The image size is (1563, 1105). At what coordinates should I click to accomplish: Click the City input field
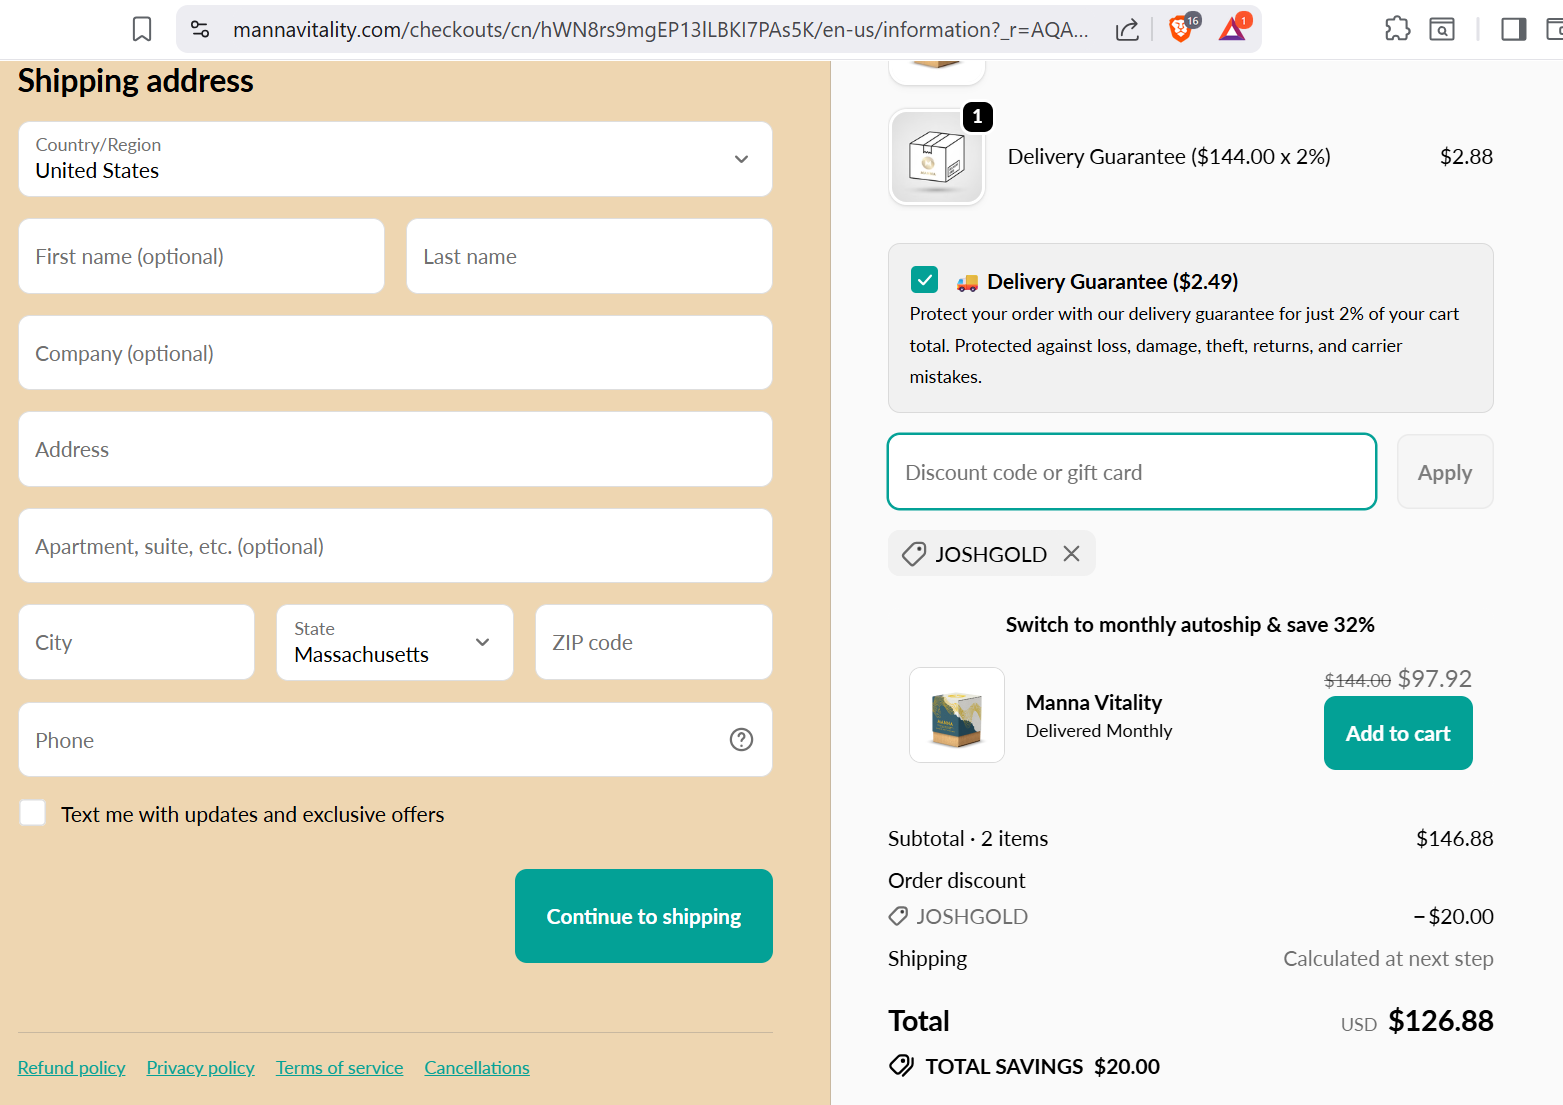(137, 642)
